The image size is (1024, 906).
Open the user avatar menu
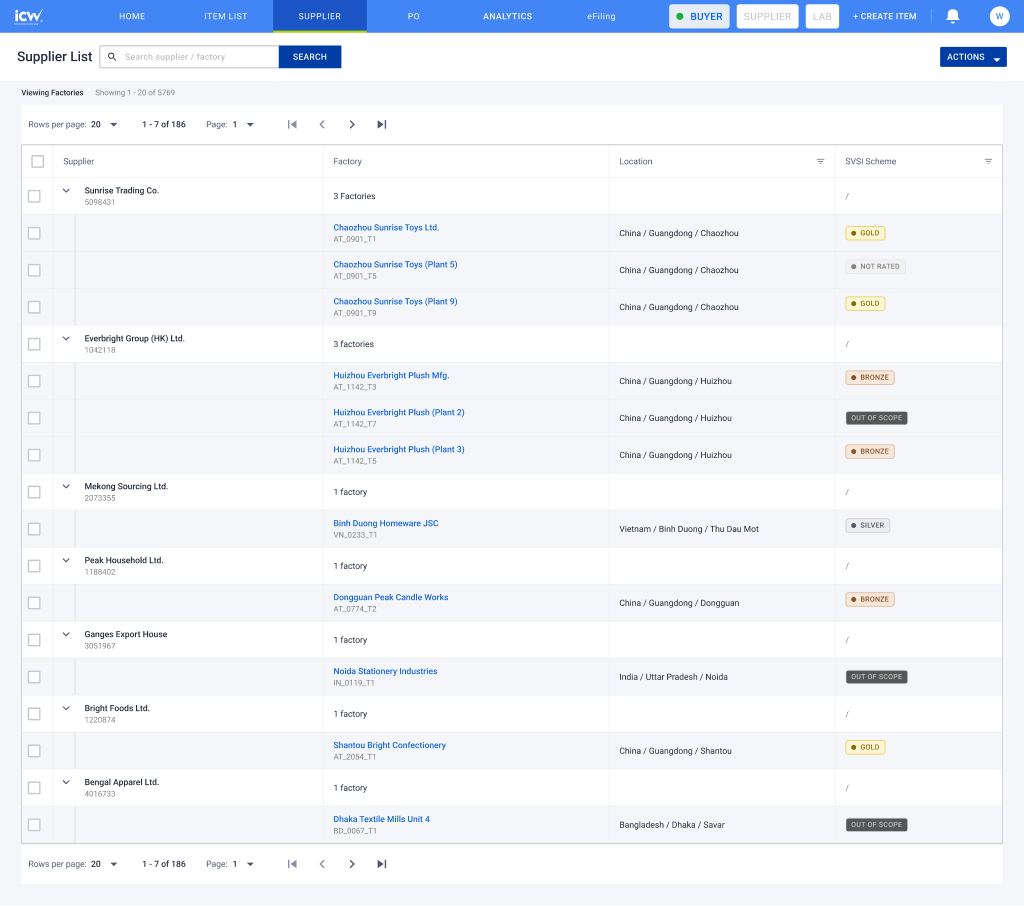click(x=999, y=16)
